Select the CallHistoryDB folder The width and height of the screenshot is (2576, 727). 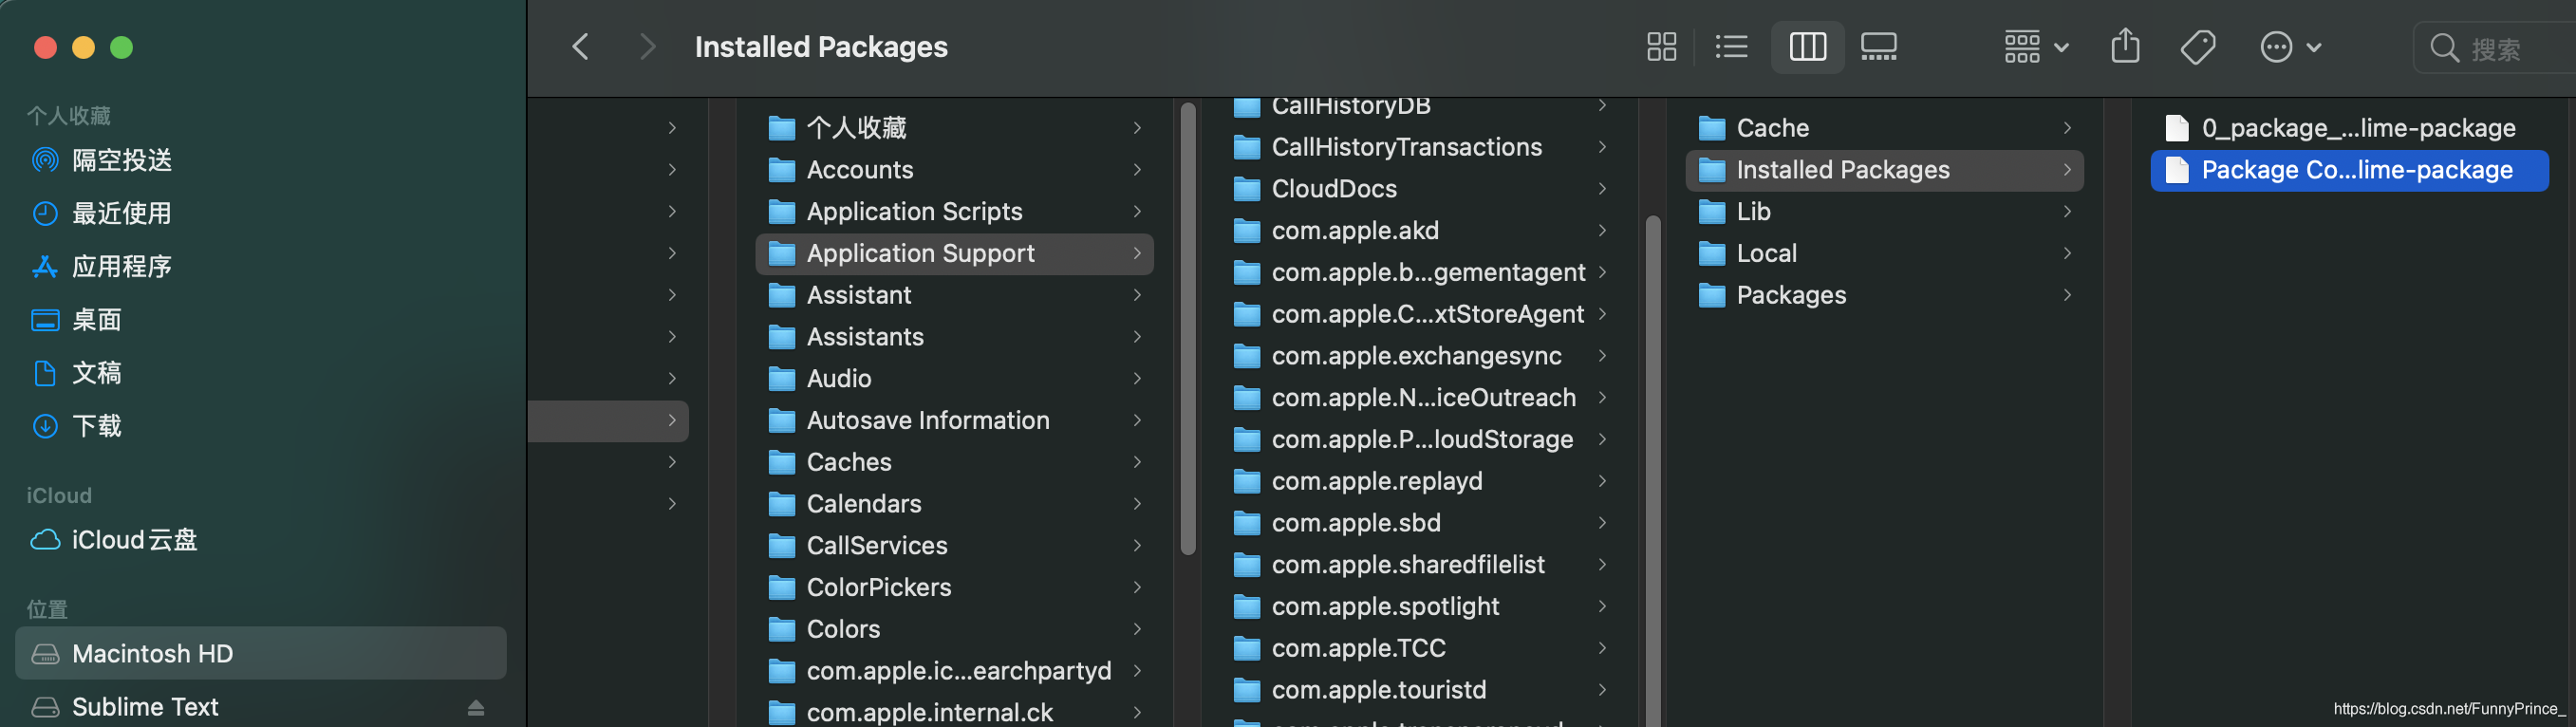coord(1420,106)
